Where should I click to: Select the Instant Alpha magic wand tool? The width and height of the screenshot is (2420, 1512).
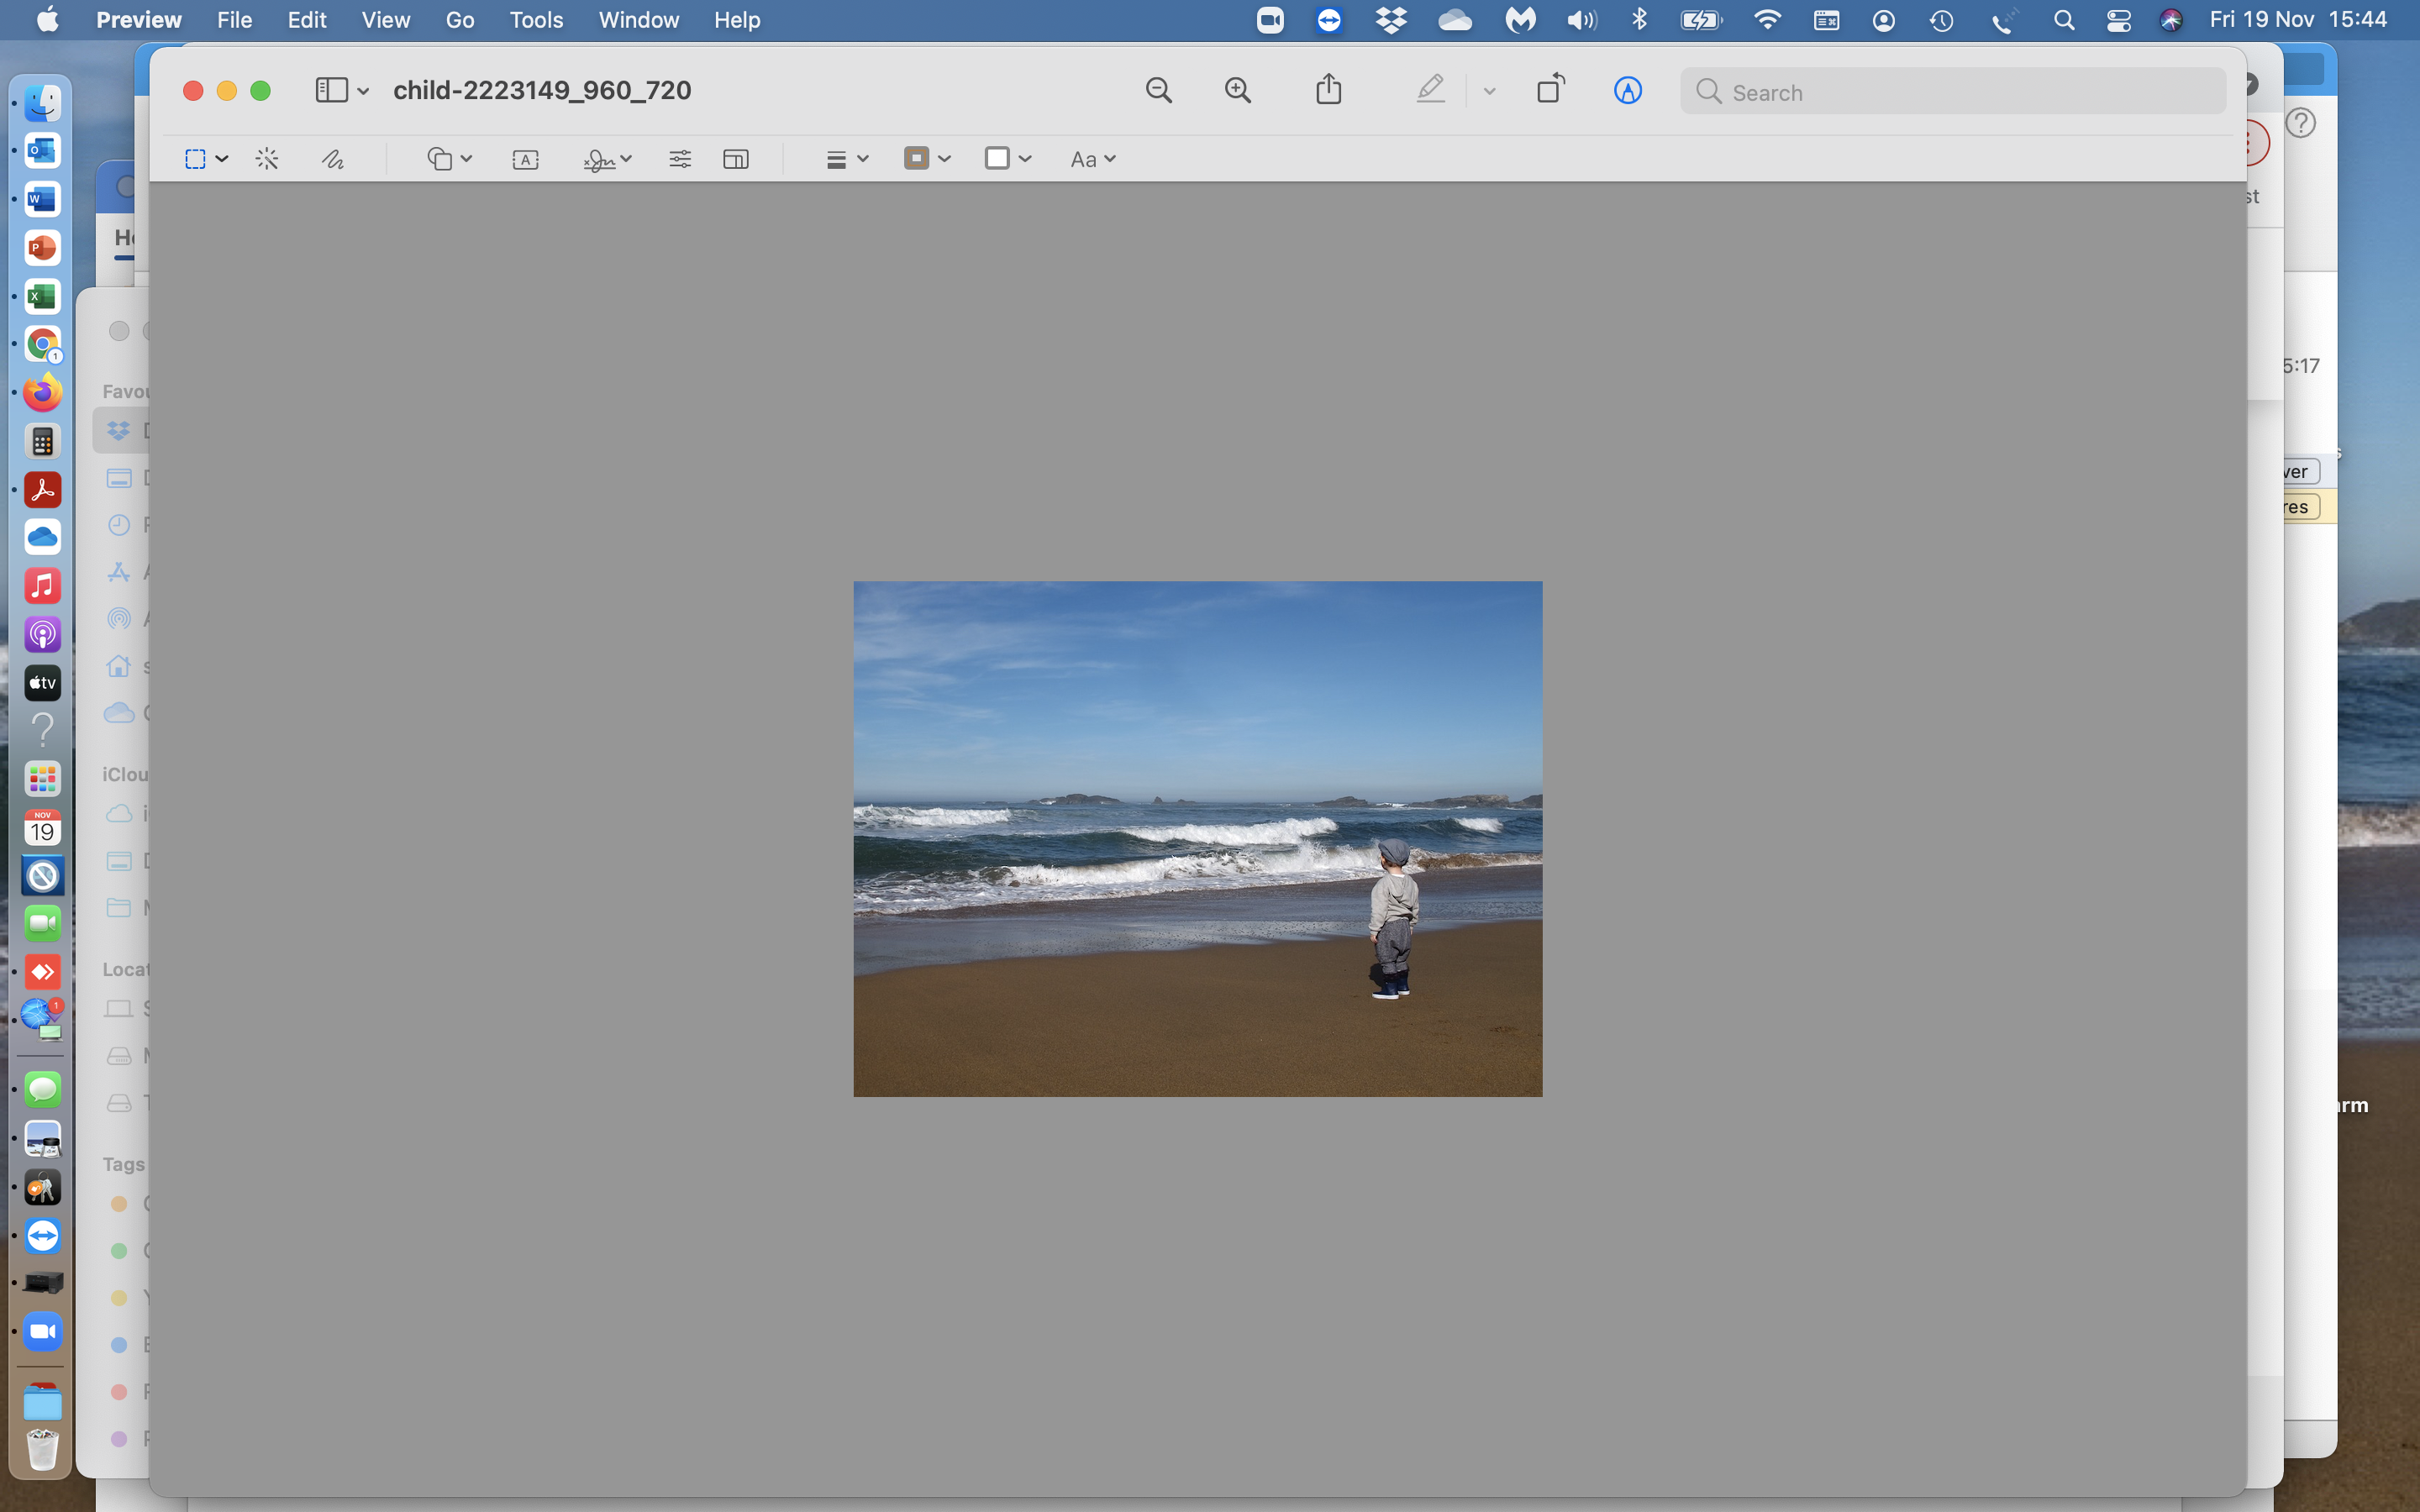click(267, 159)
